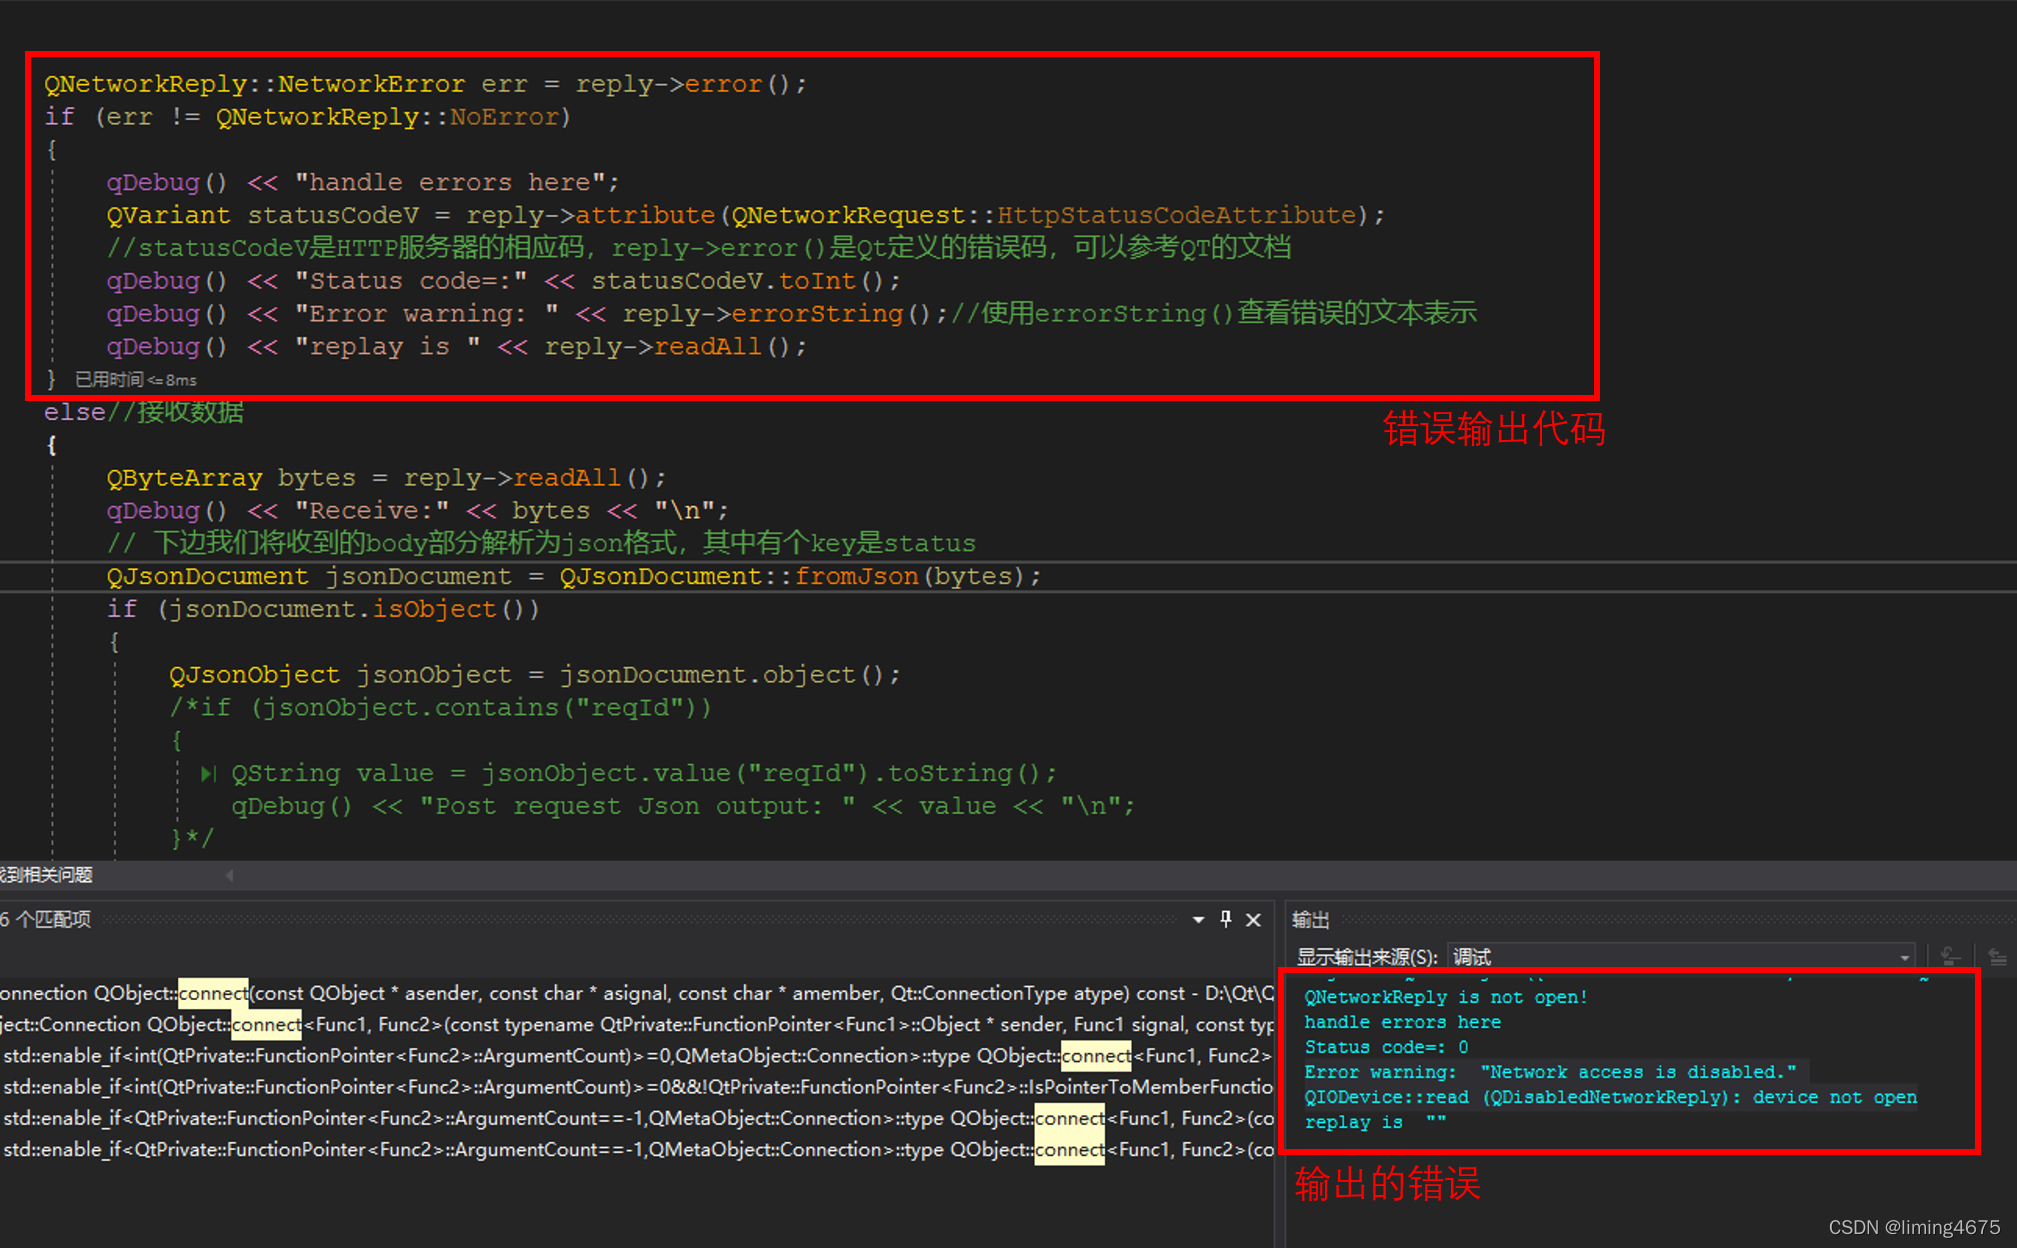This screenshot has width=2017, height=1248.
Task: Select the 输出 panel title
Action: click(1310, 919)
